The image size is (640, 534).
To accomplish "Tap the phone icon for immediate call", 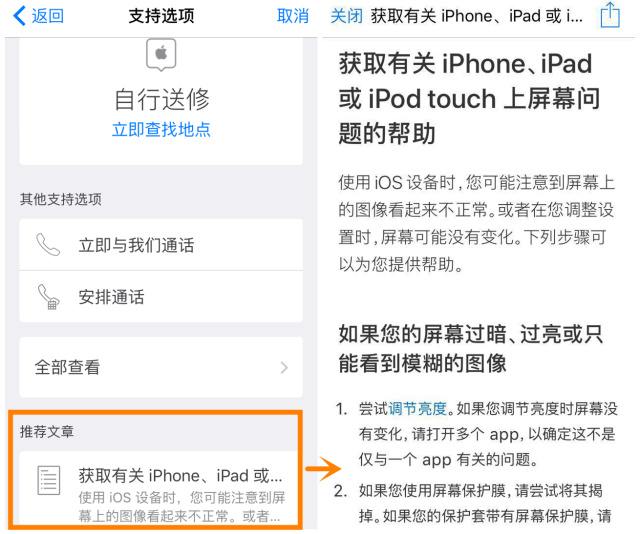I will 48,244.
